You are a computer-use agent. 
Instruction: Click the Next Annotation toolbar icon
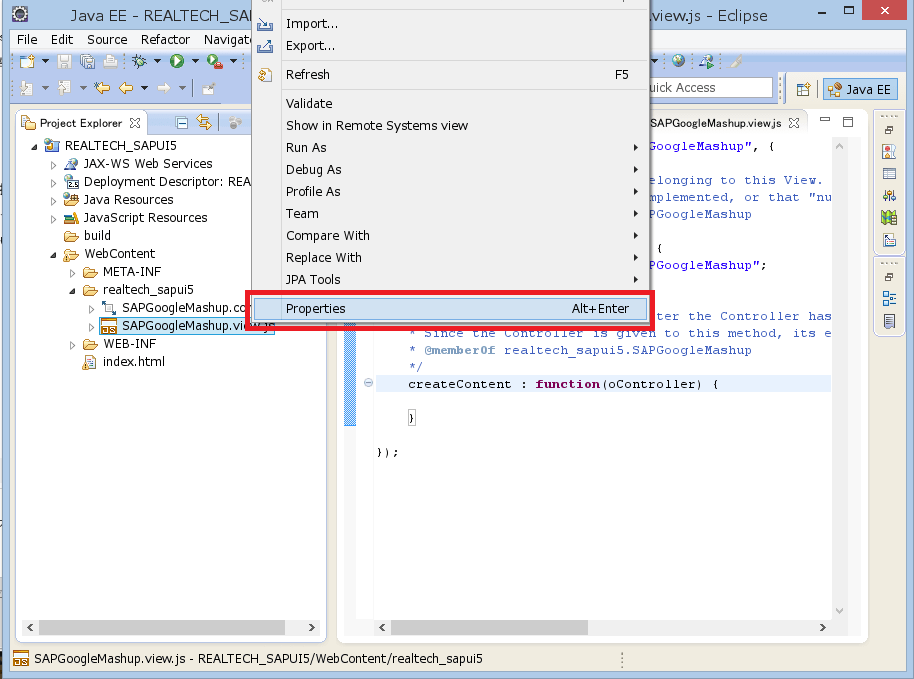tap(26, 88)
